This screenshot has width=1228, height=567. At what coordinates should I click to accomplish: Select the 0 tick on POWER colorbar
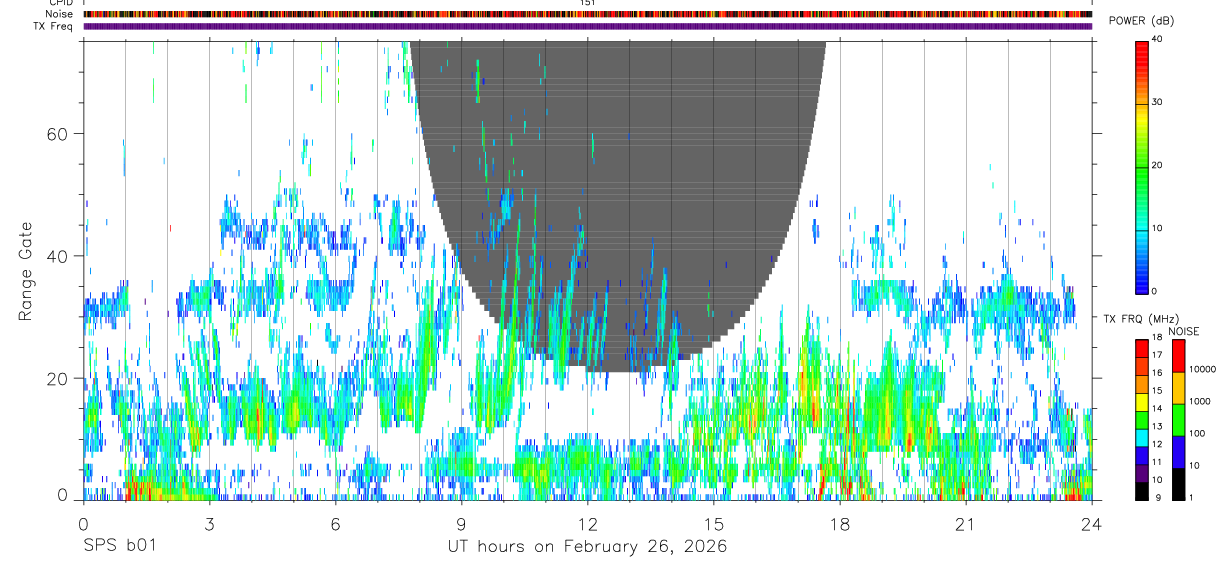point(1155,291)
